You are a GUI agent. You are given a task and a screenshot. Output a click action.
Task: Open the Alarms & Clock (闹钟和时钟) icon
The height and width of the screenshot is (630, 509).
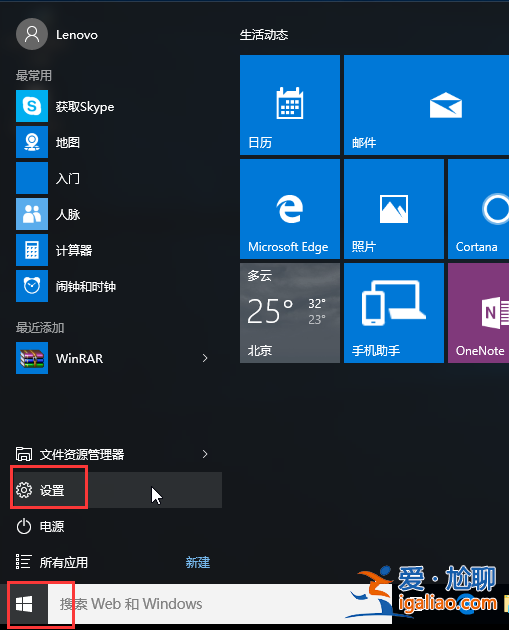(x=32, y=286)
